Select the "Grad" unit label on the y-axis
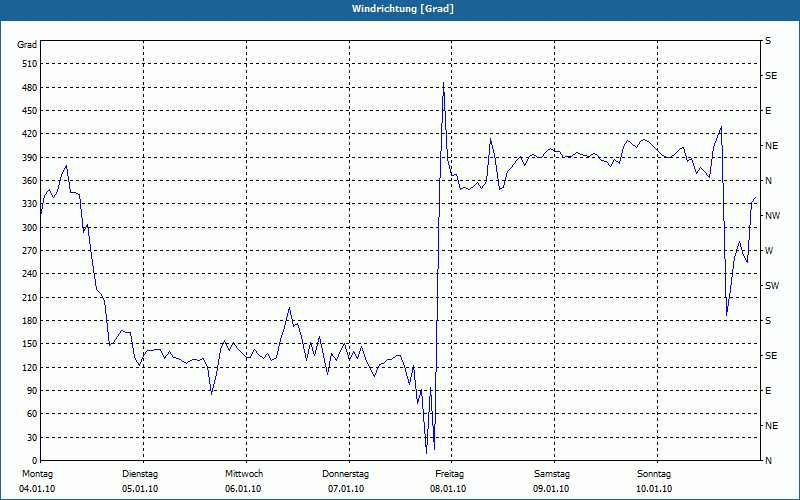Screen dimensions: 800x500 click(27, 45)
